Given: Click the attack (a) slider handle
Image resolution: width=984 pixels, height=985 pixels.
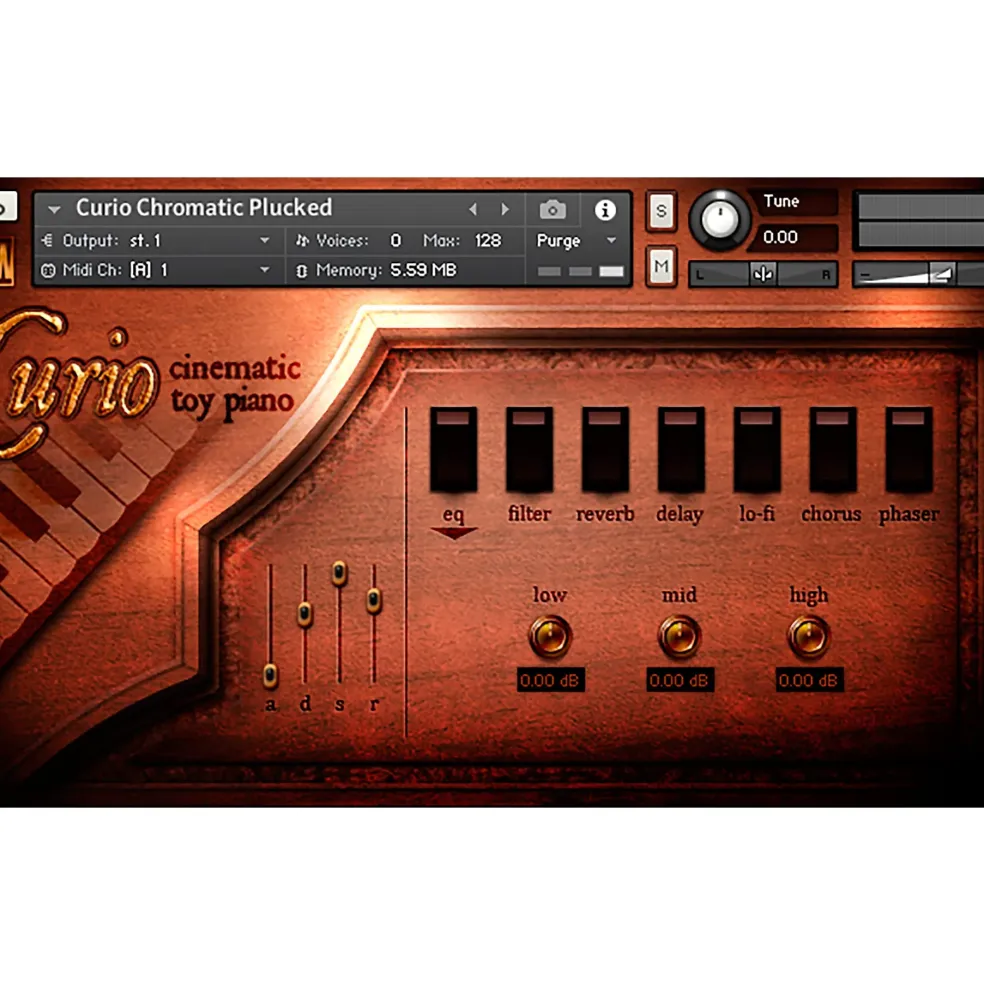Looking at the screenshot, I should point(270,675).
